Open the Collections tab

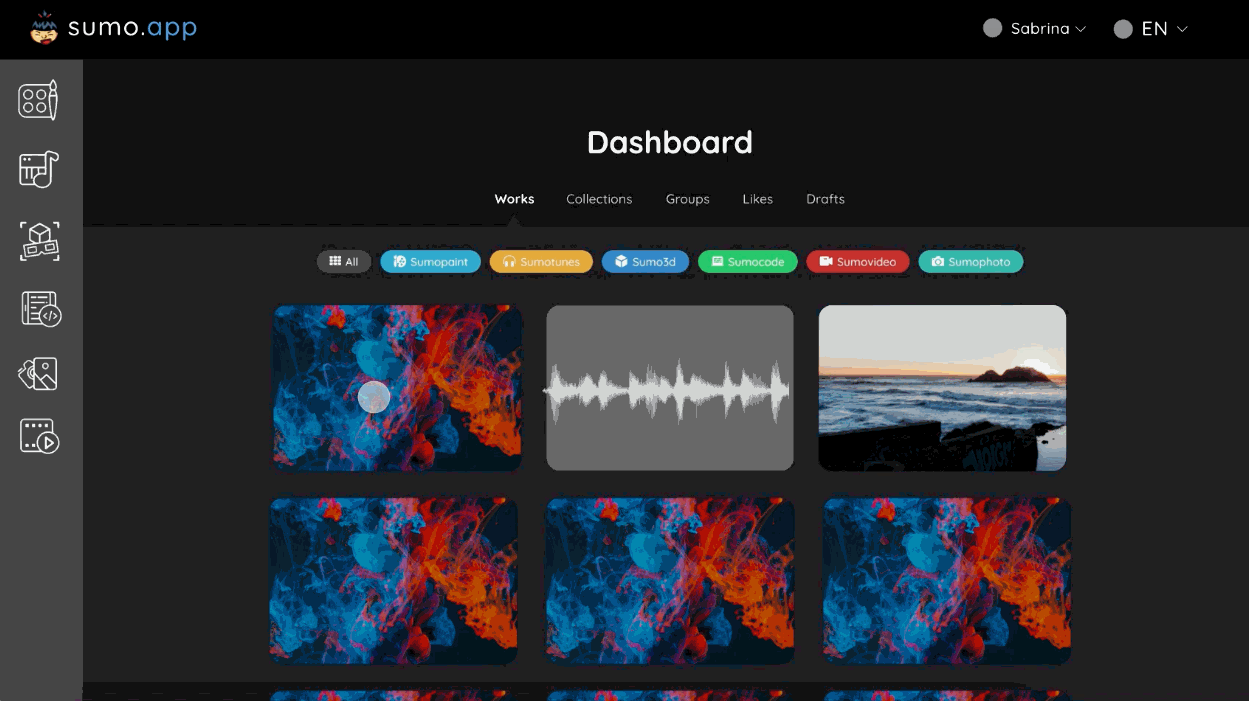pyautogui.click(x=599, y=199)
